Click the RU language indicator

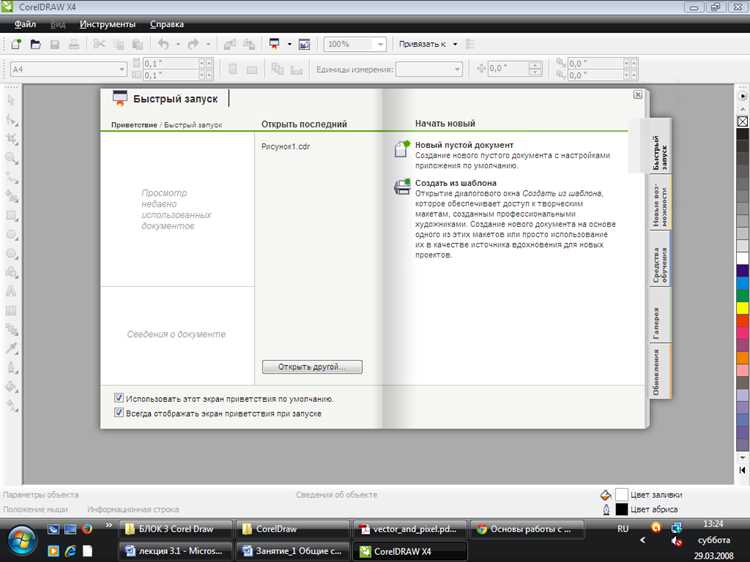pyautogui.click(x=622, y=529)
